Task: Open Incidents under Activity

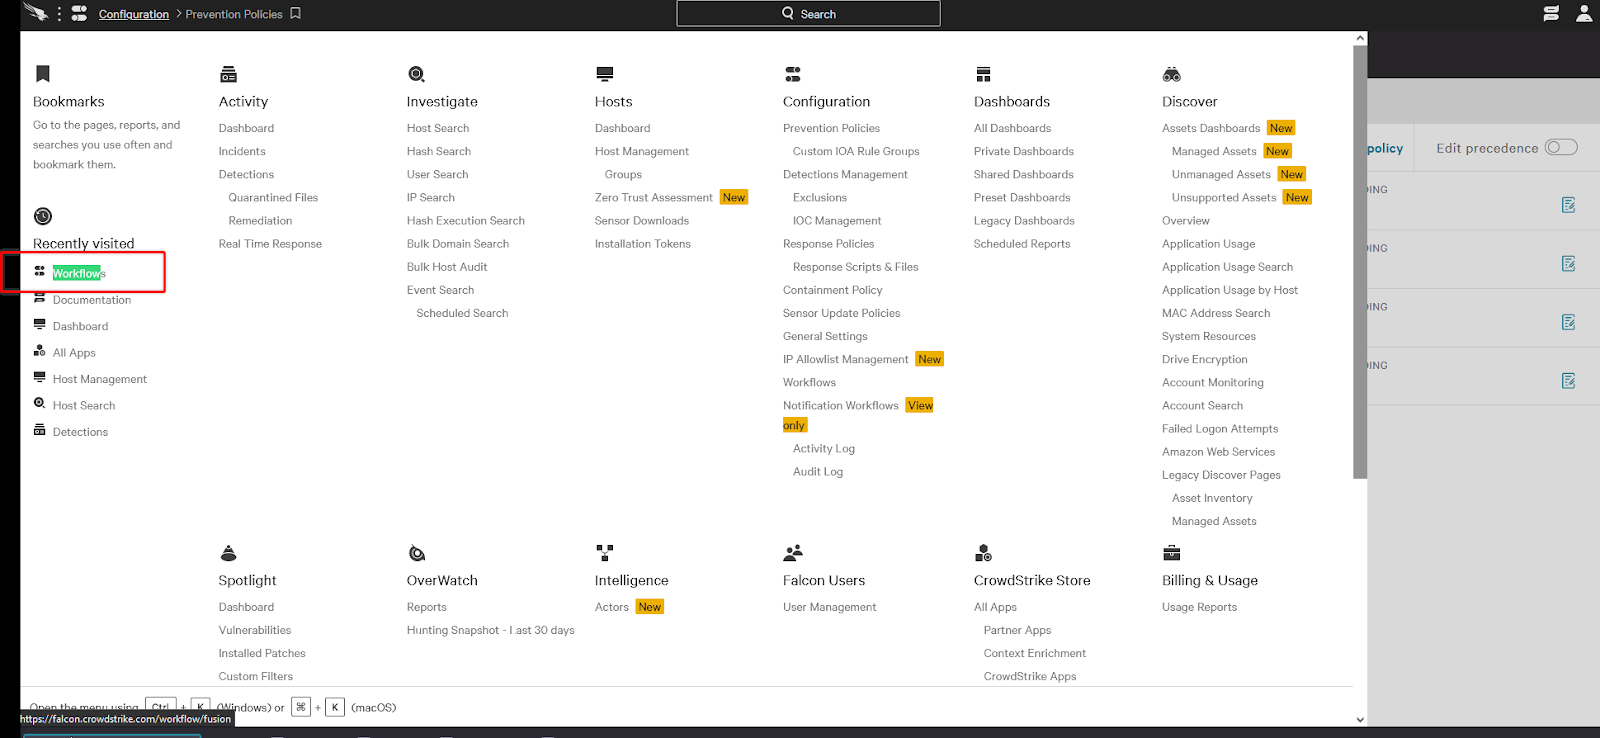Action: pyautogui.click(x=242, y=151)
